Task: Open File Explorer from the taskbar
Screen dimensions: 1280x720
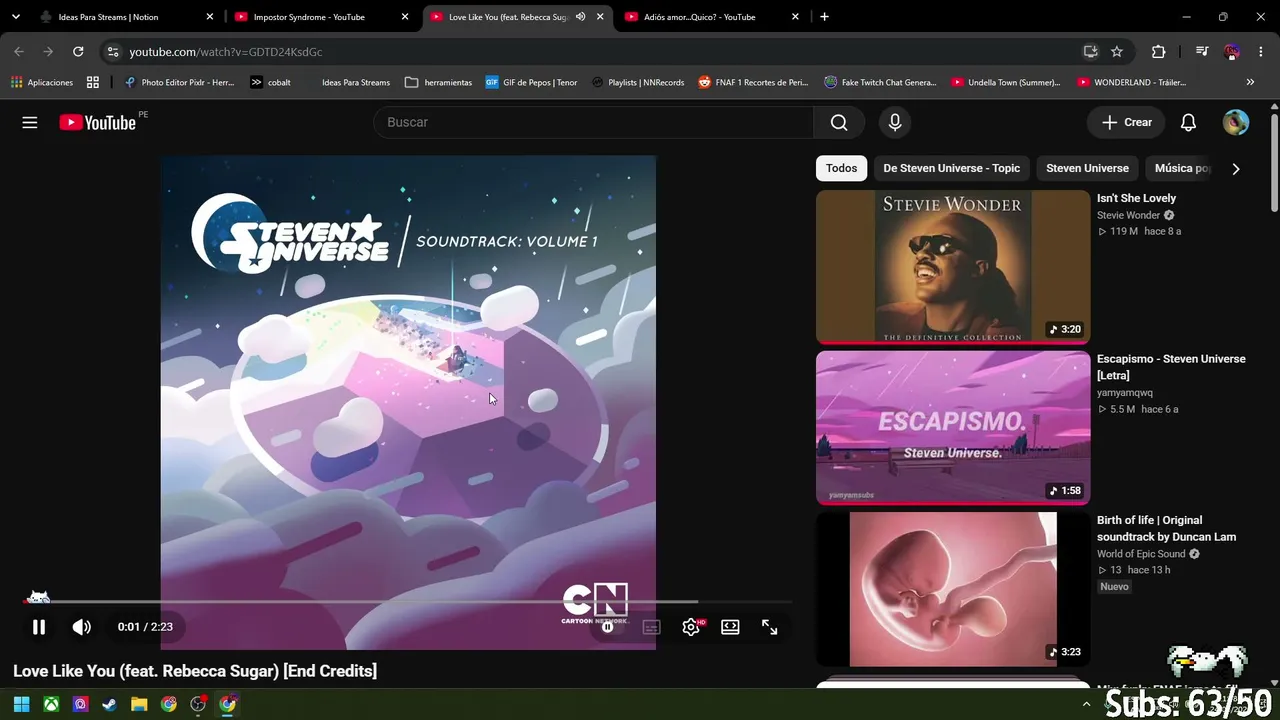Action: click(x=139, y=704)
